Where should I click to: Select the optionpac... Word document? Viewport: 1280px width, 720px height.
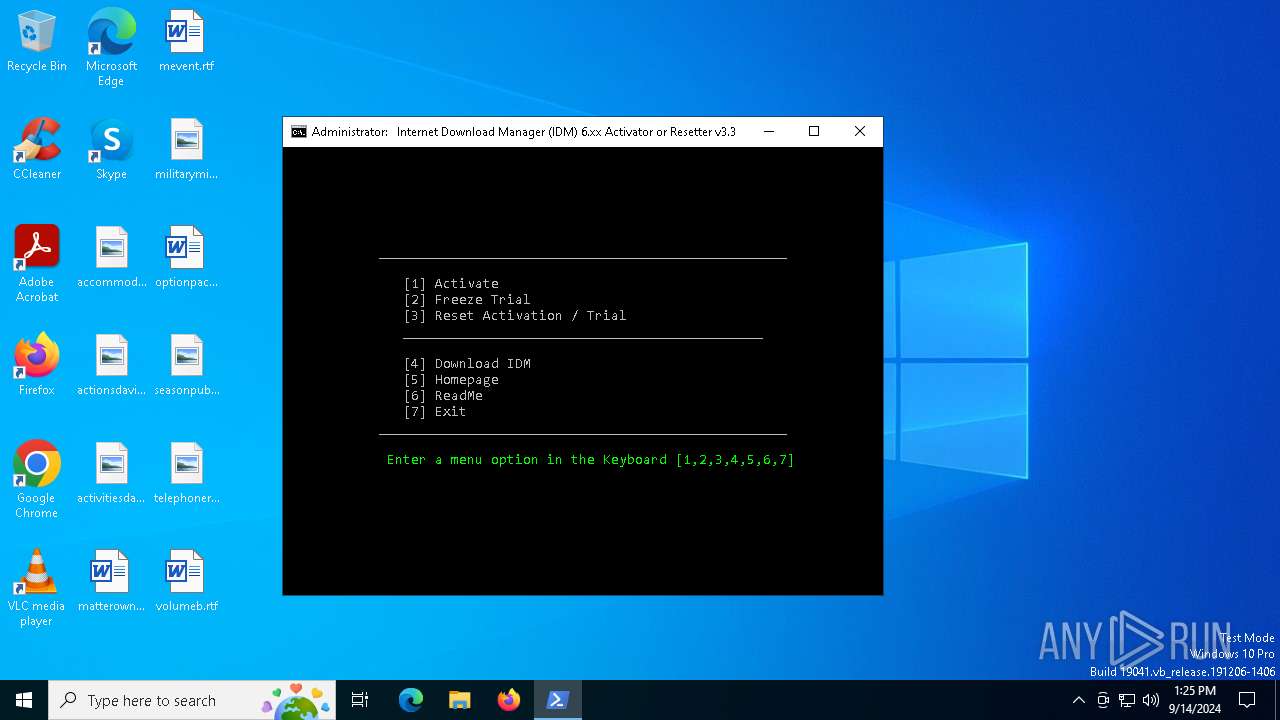pos(186,257)
